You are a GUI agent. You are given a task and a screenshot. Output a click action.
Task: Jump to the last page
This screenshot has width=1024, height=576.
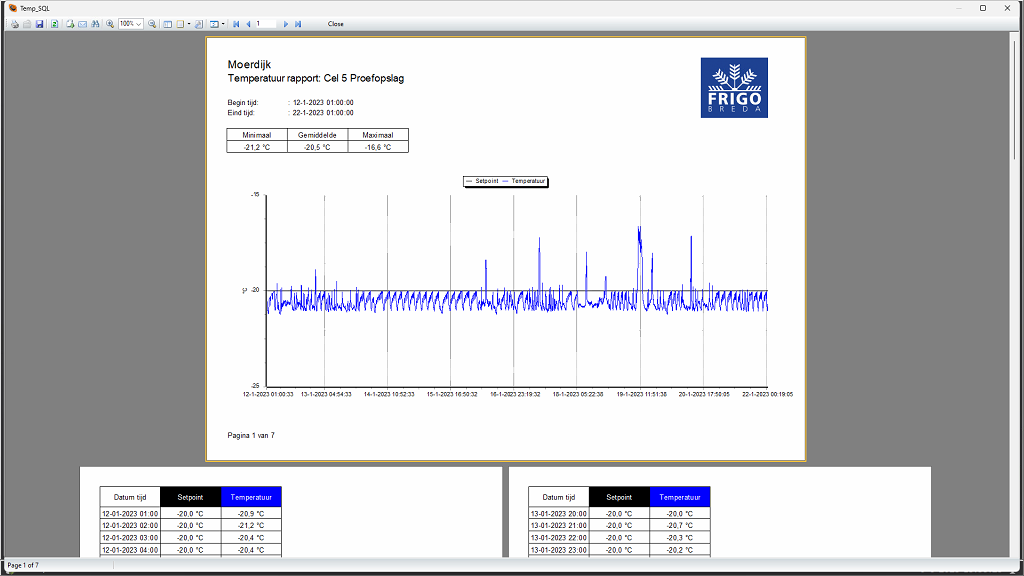[298, 24]
